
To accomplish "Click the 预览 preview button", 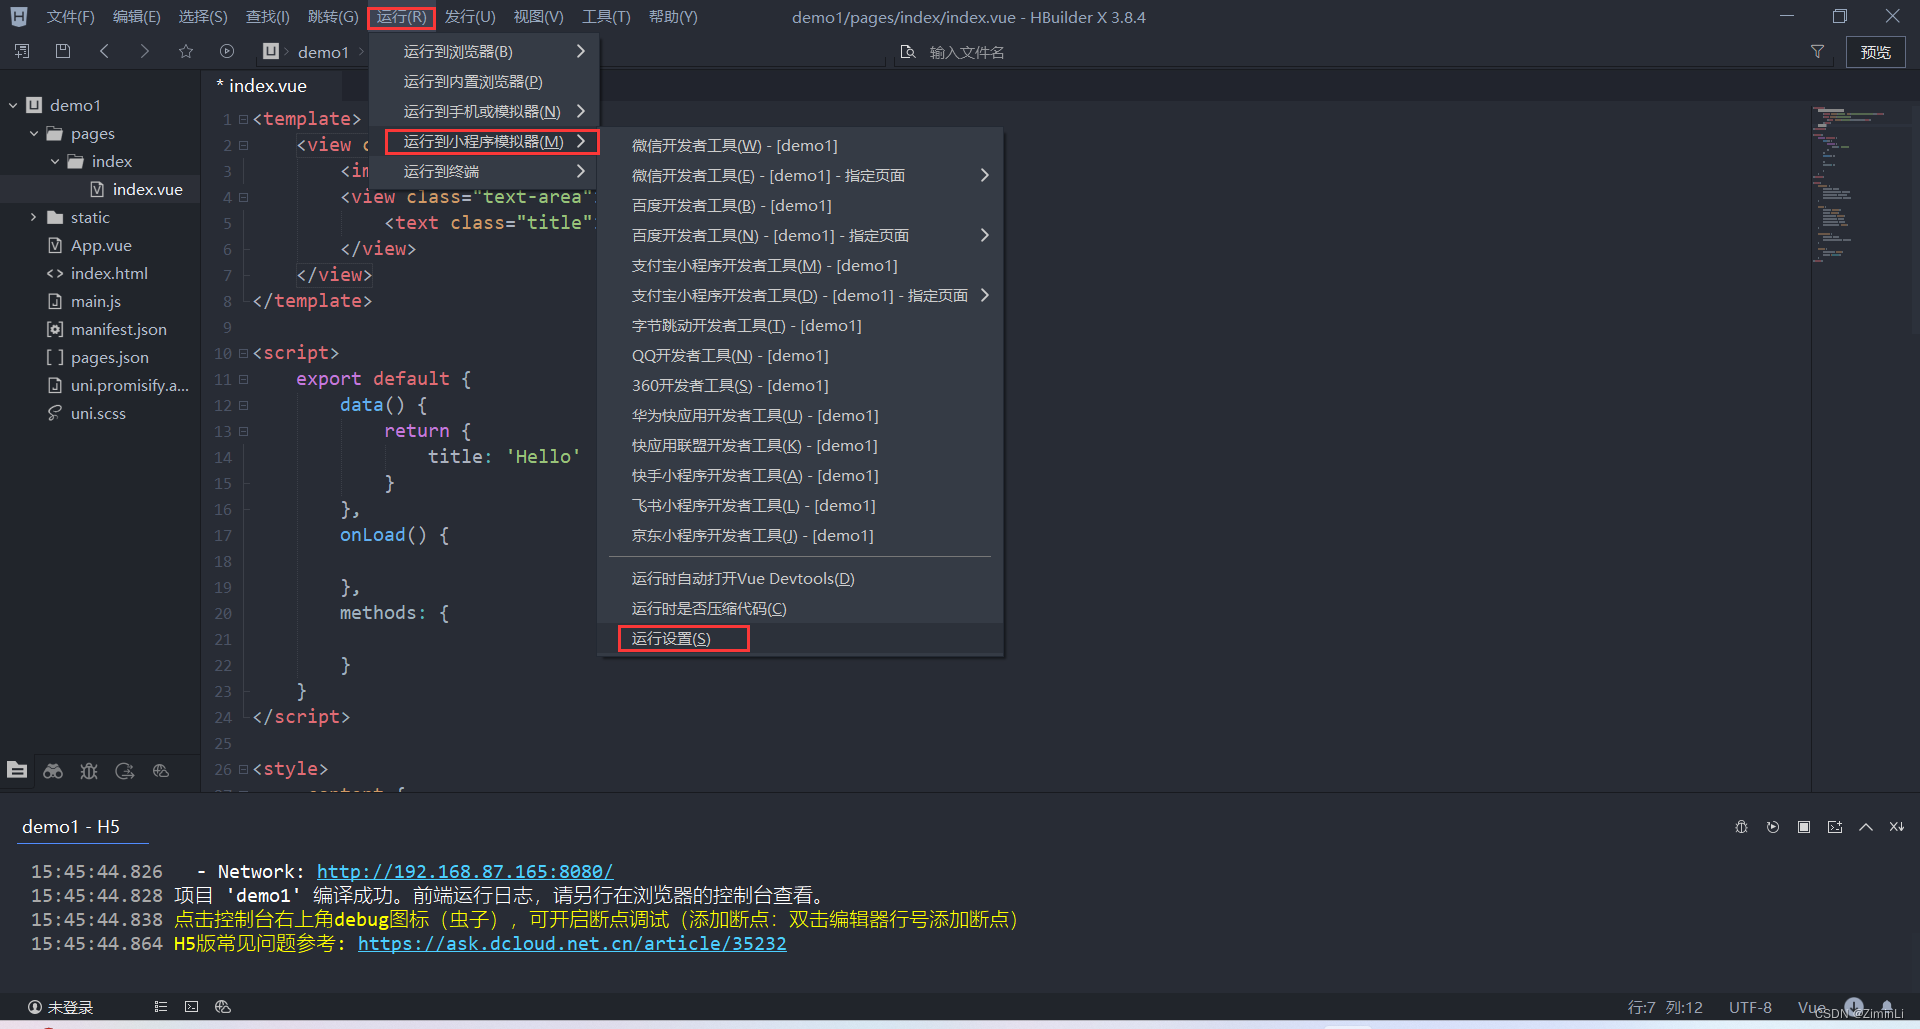I will [1875, 52].
